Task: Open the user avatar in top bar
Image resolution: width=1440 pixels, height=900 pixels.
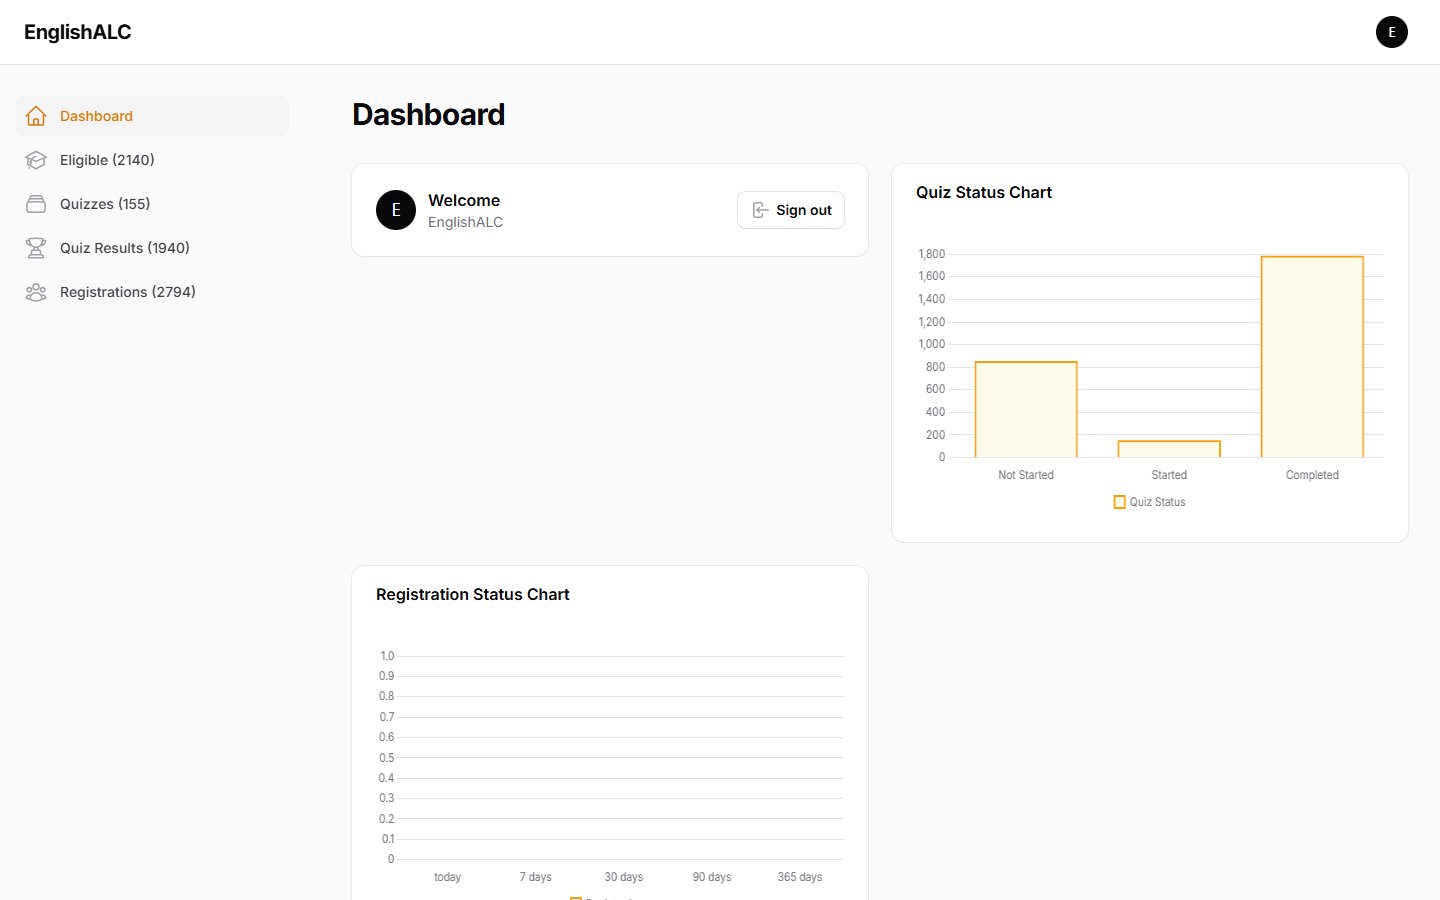Action: [1392, 32]
